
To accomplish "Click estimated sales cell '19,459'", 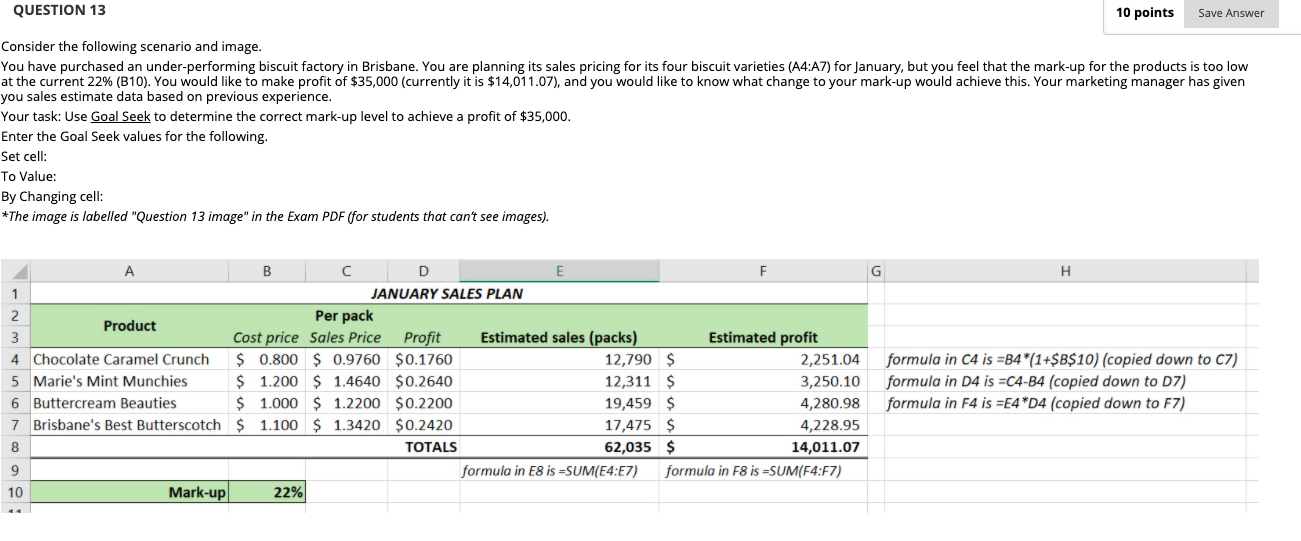I will 559,404.
